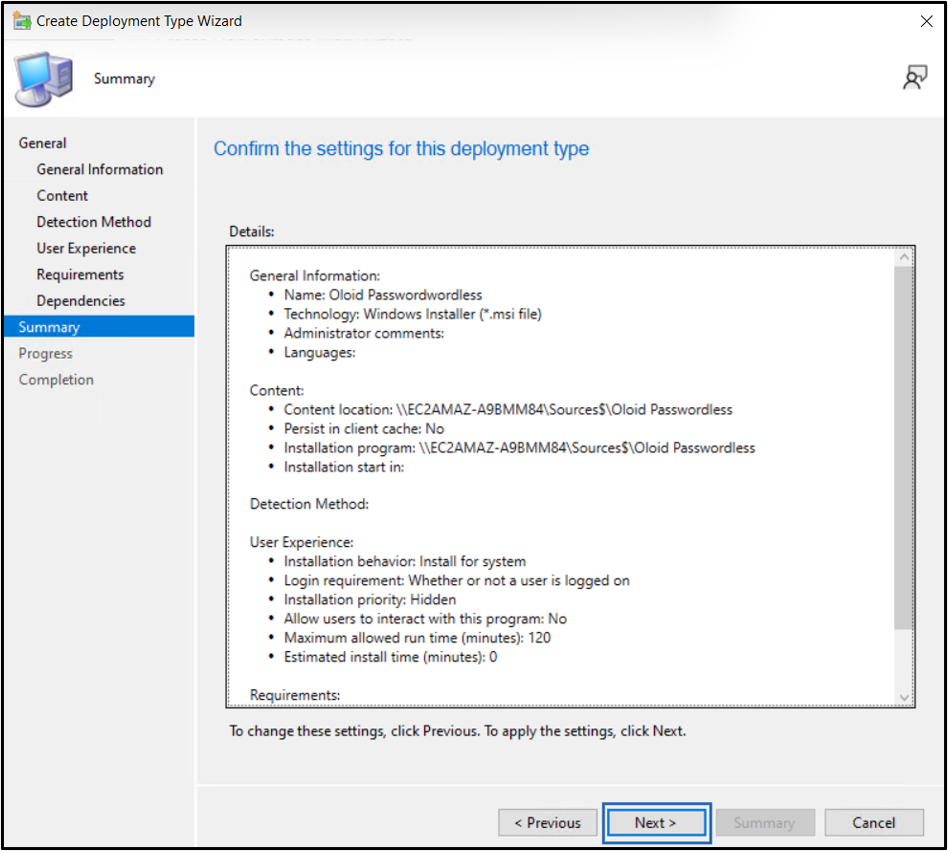The width and height of the screenshot is (948, 851).
Task: Go to the Detection Method step
Action: (x=94, y=222)
